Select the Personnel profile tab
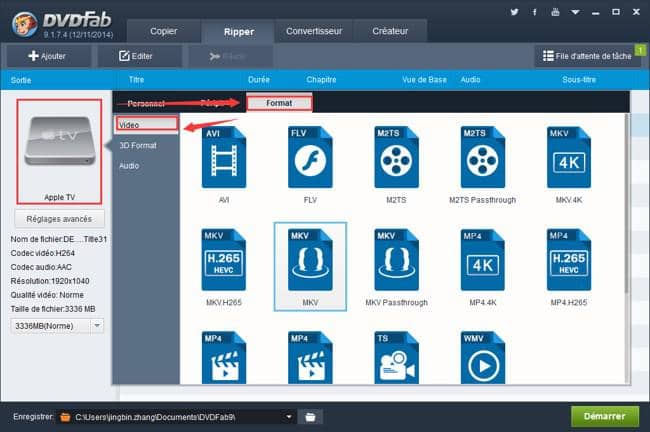 (x=146, y=103)
